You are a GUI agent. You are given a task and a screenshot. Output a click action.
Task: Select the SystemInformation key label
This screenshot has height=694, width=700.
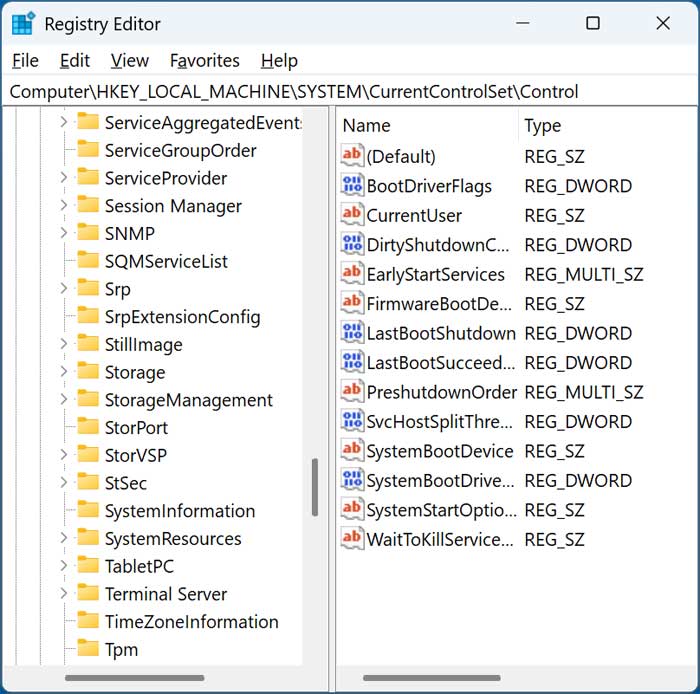(x=180, y=511)
